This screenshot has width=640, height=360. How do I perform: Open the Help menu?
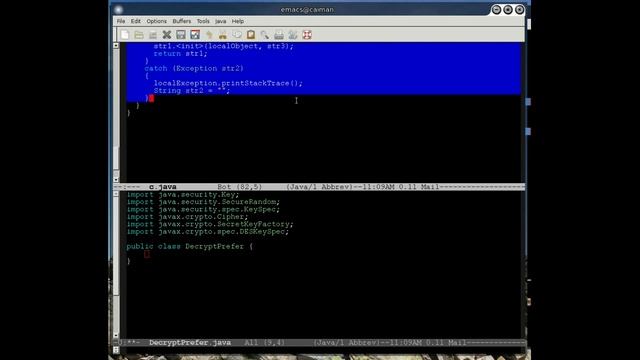click(238, 21)
